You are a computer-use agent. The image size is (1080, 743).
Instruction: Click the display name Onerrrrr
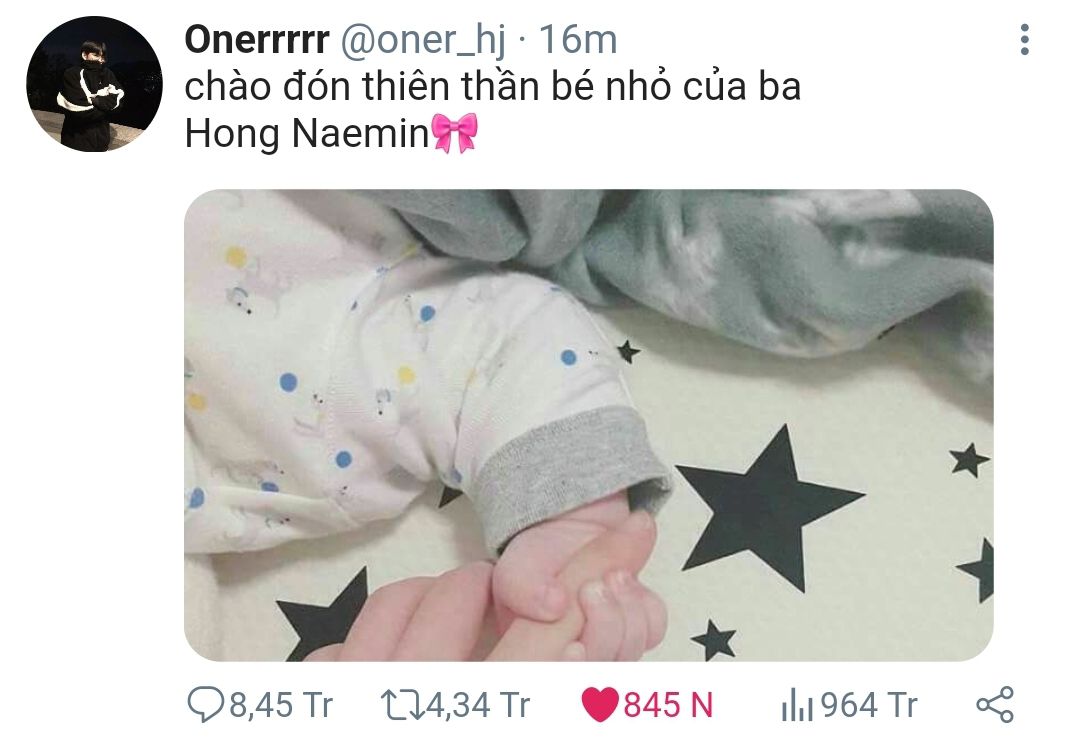(257, 40)
